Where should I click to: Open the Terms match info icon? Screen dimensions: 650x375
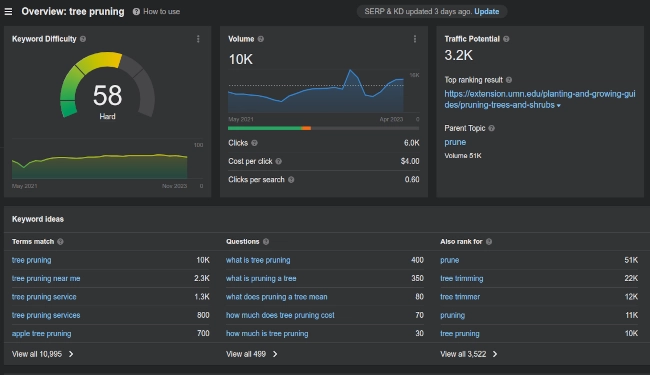(61, 242)
